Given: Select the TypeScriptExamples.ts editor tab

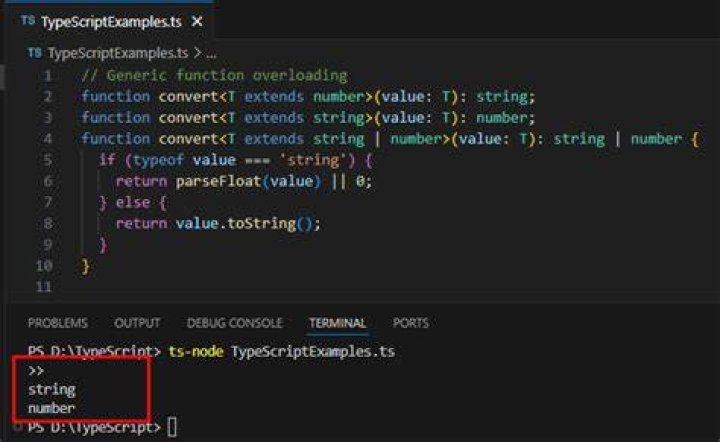Looking at the screenshot, I should click(x=108, y=21).
